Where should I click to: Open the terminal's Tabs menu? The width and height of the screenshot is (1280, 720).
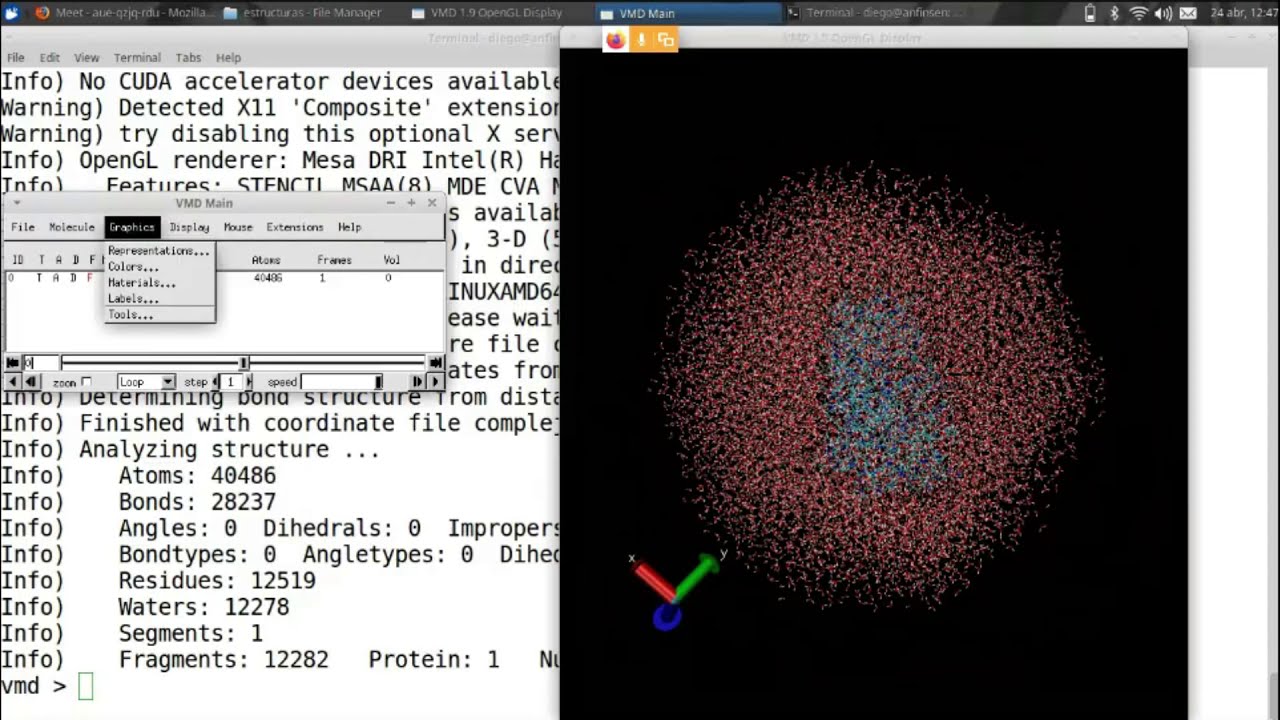coord(188,58)
